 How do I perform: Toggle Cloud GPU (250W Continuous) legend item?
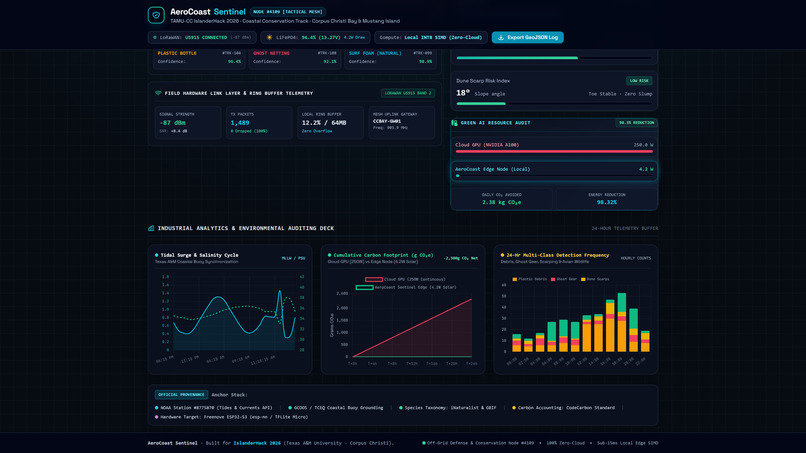tap(405, 280)
